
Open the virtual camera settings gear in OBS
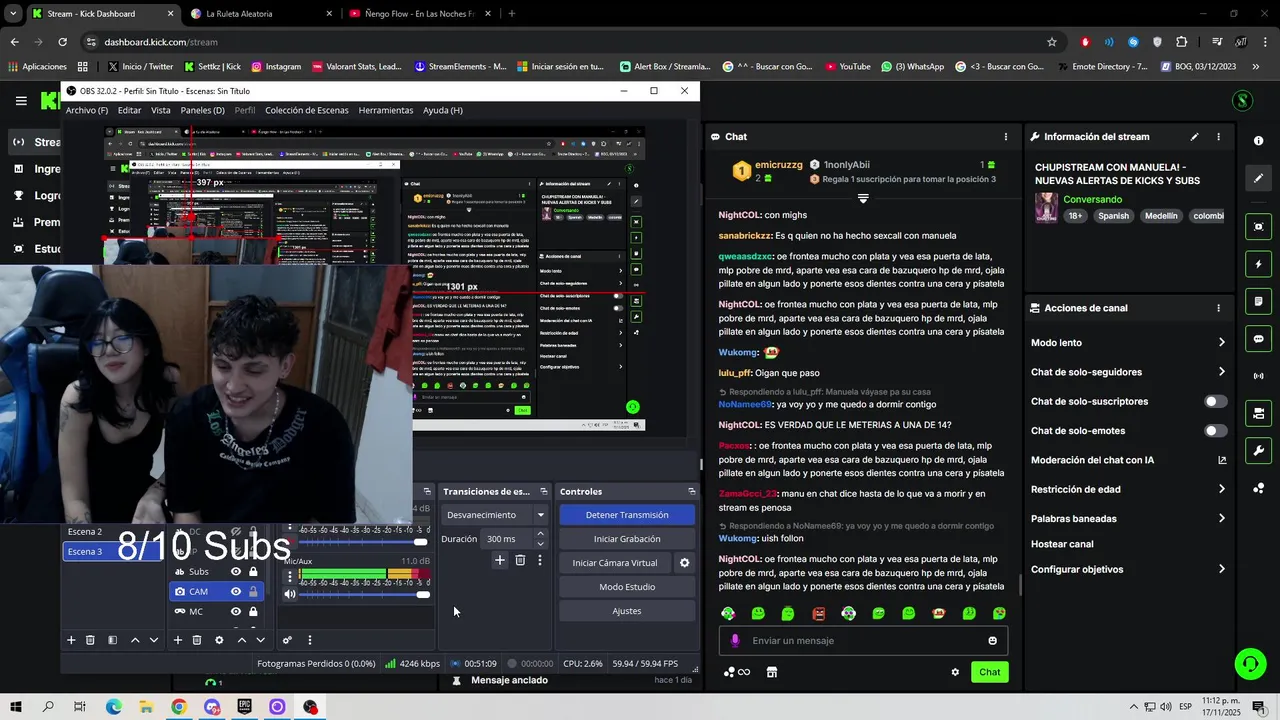coord(685,563)
